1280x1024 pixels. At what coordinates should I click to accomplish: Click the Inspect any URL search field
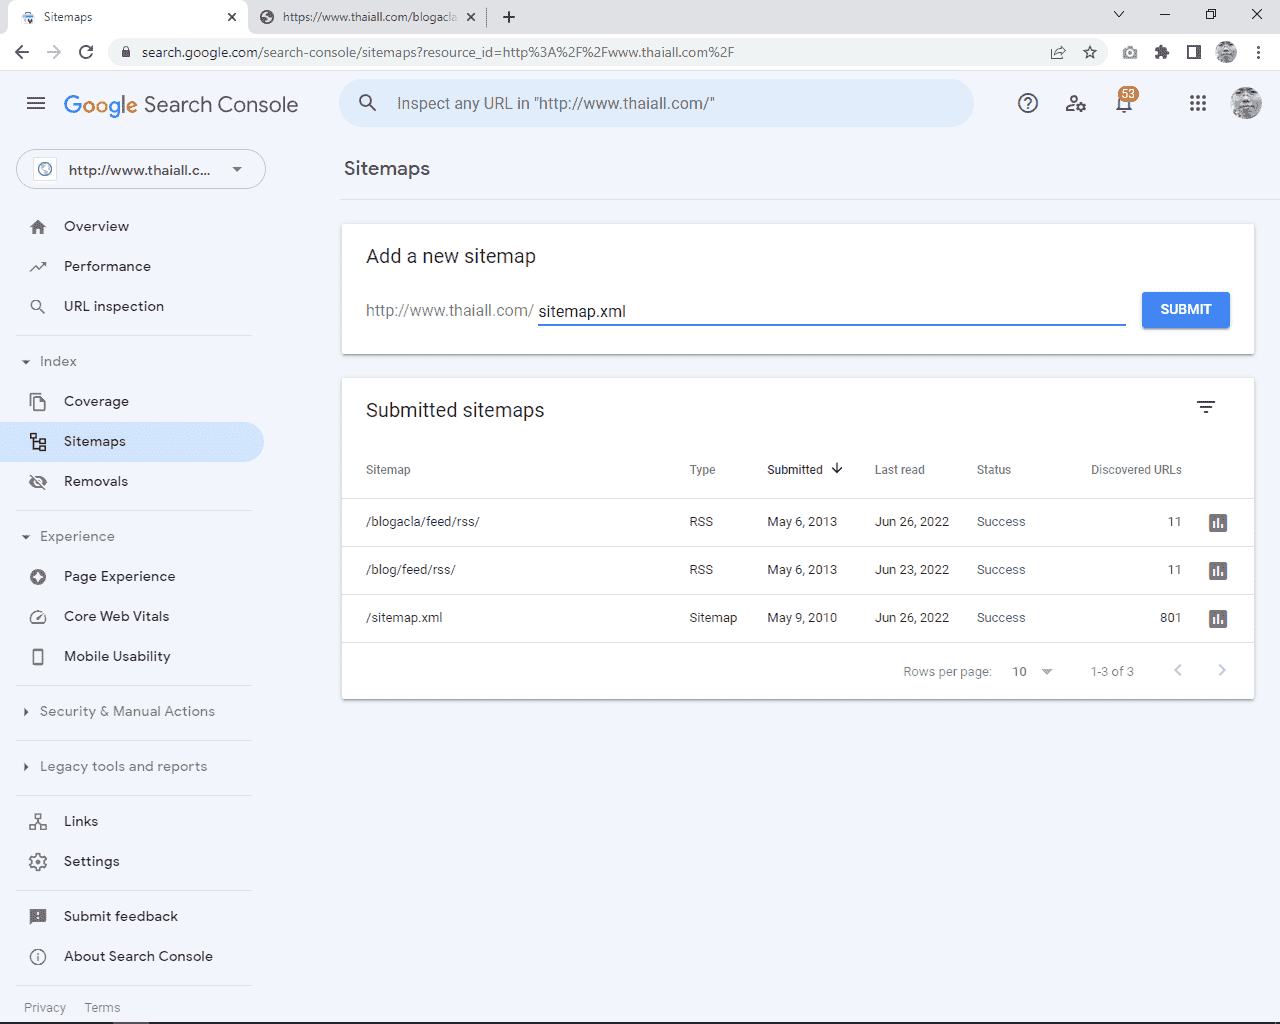tap(655, 103)
